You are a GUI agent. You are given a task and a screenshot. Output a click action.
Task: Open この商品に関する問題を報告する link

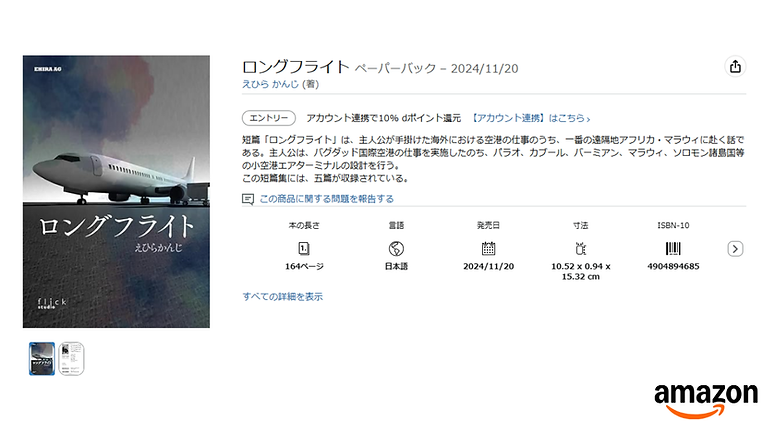327,199
